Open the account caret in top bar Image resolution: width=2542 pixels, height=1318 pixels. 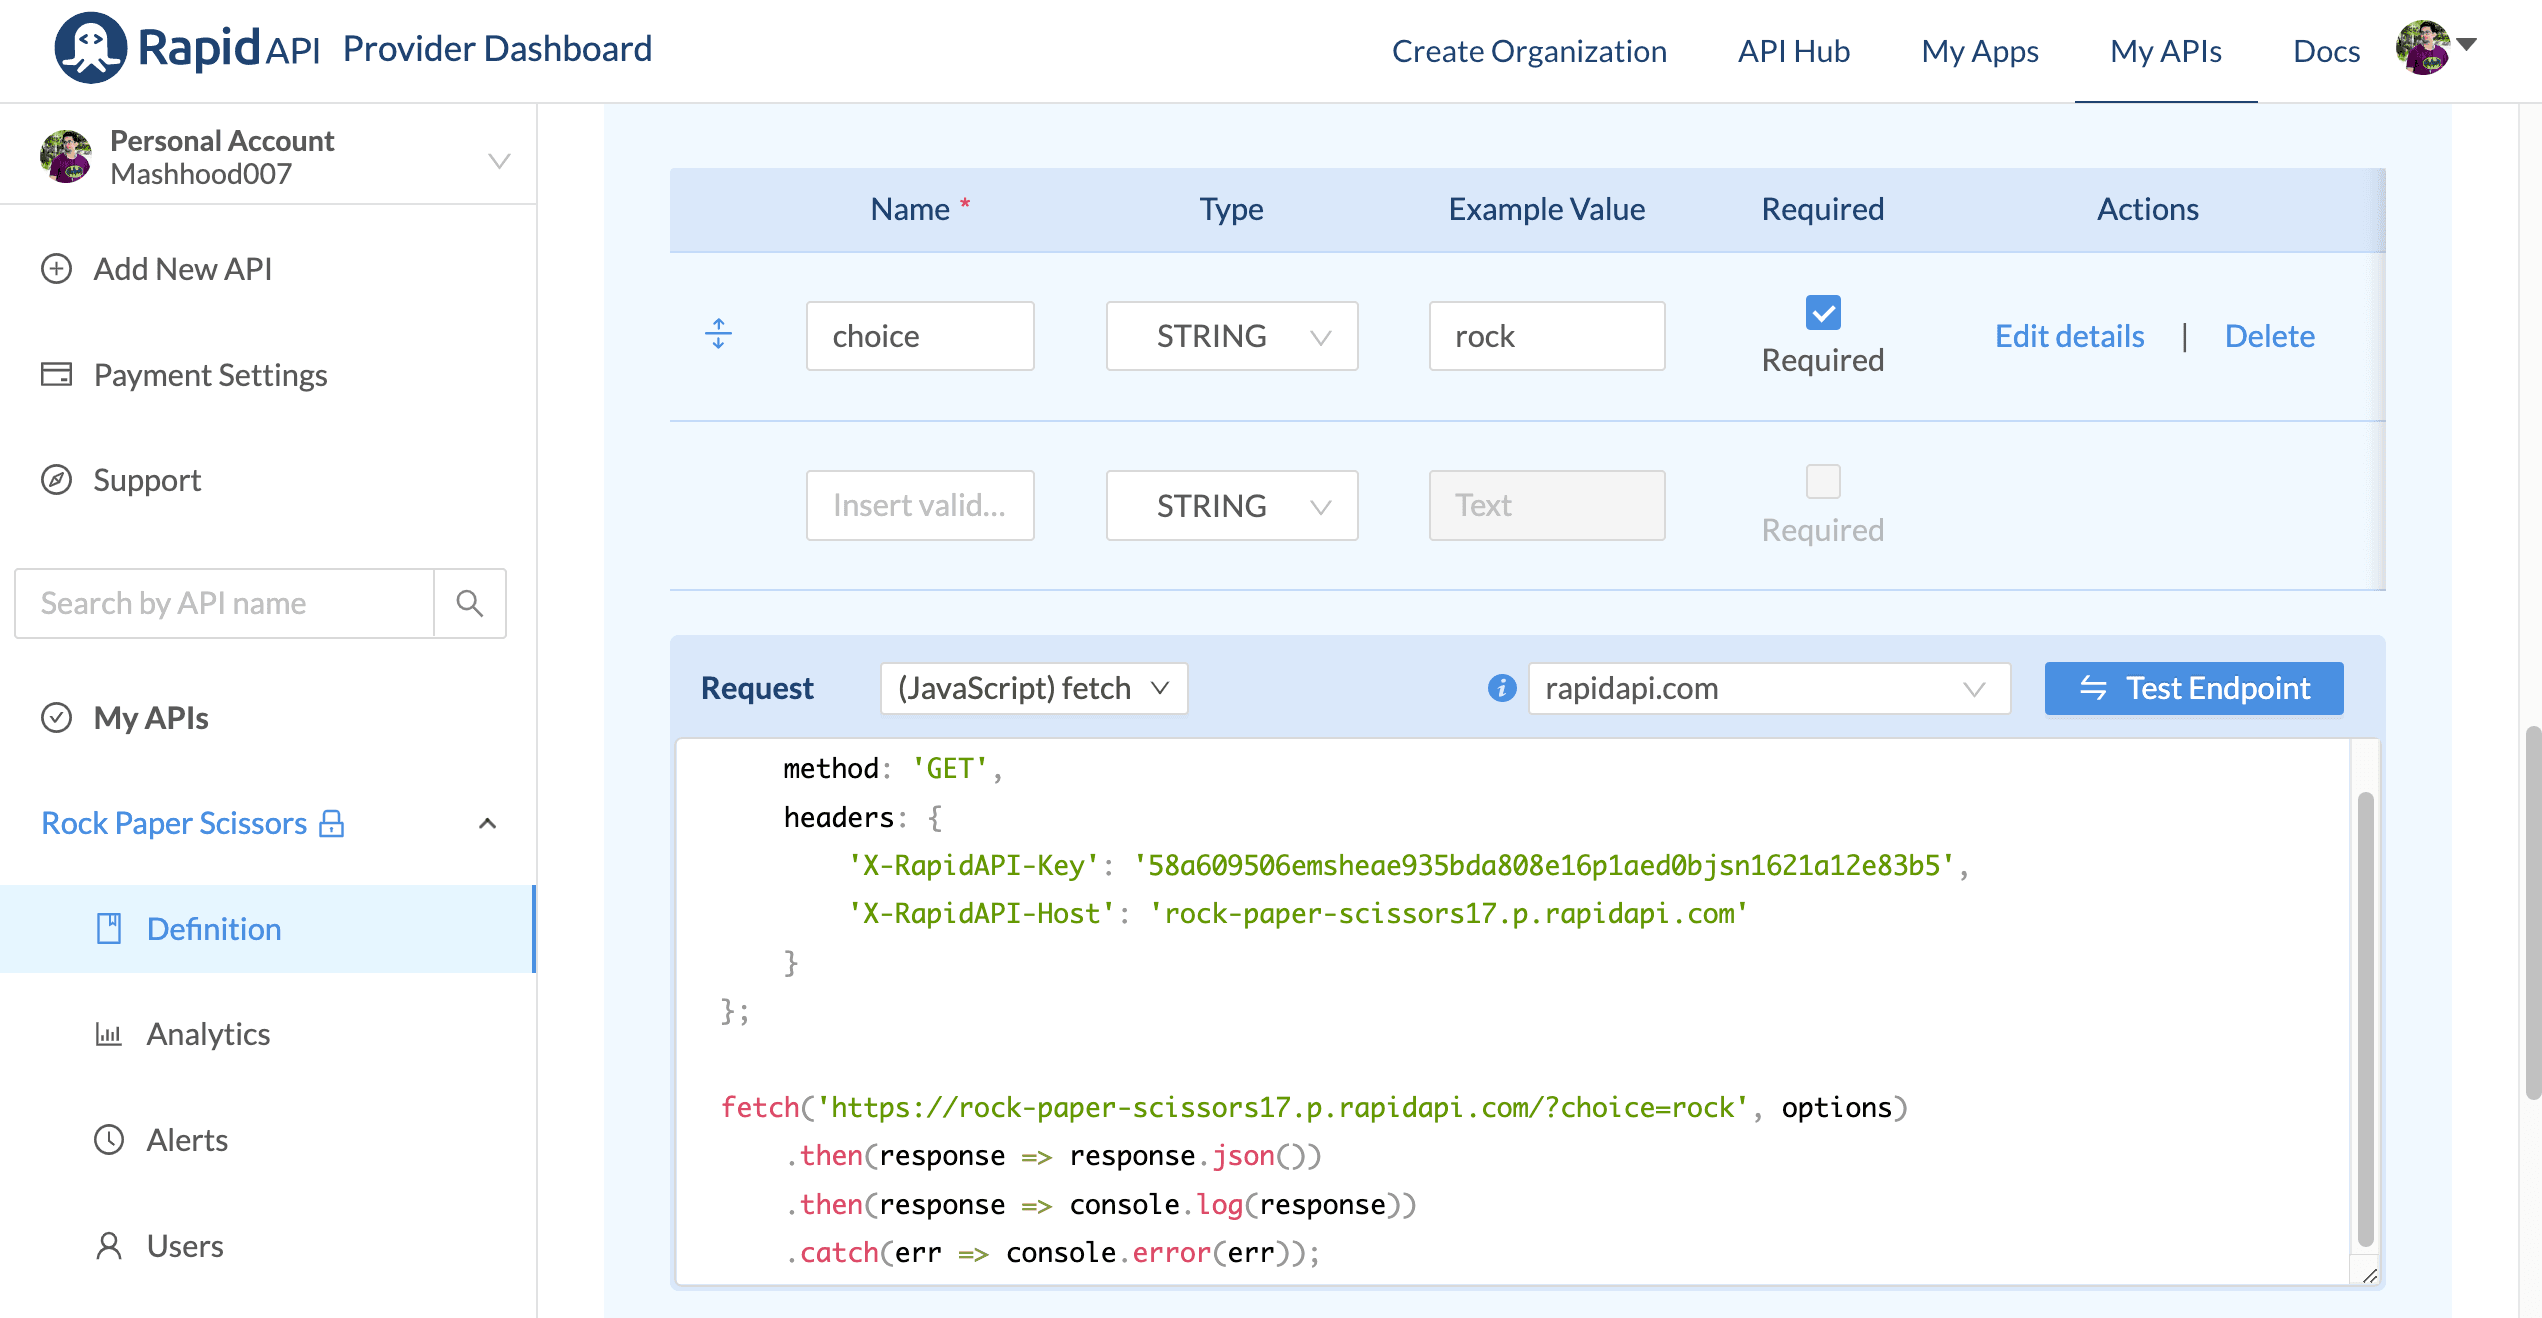click(2466, 44)
